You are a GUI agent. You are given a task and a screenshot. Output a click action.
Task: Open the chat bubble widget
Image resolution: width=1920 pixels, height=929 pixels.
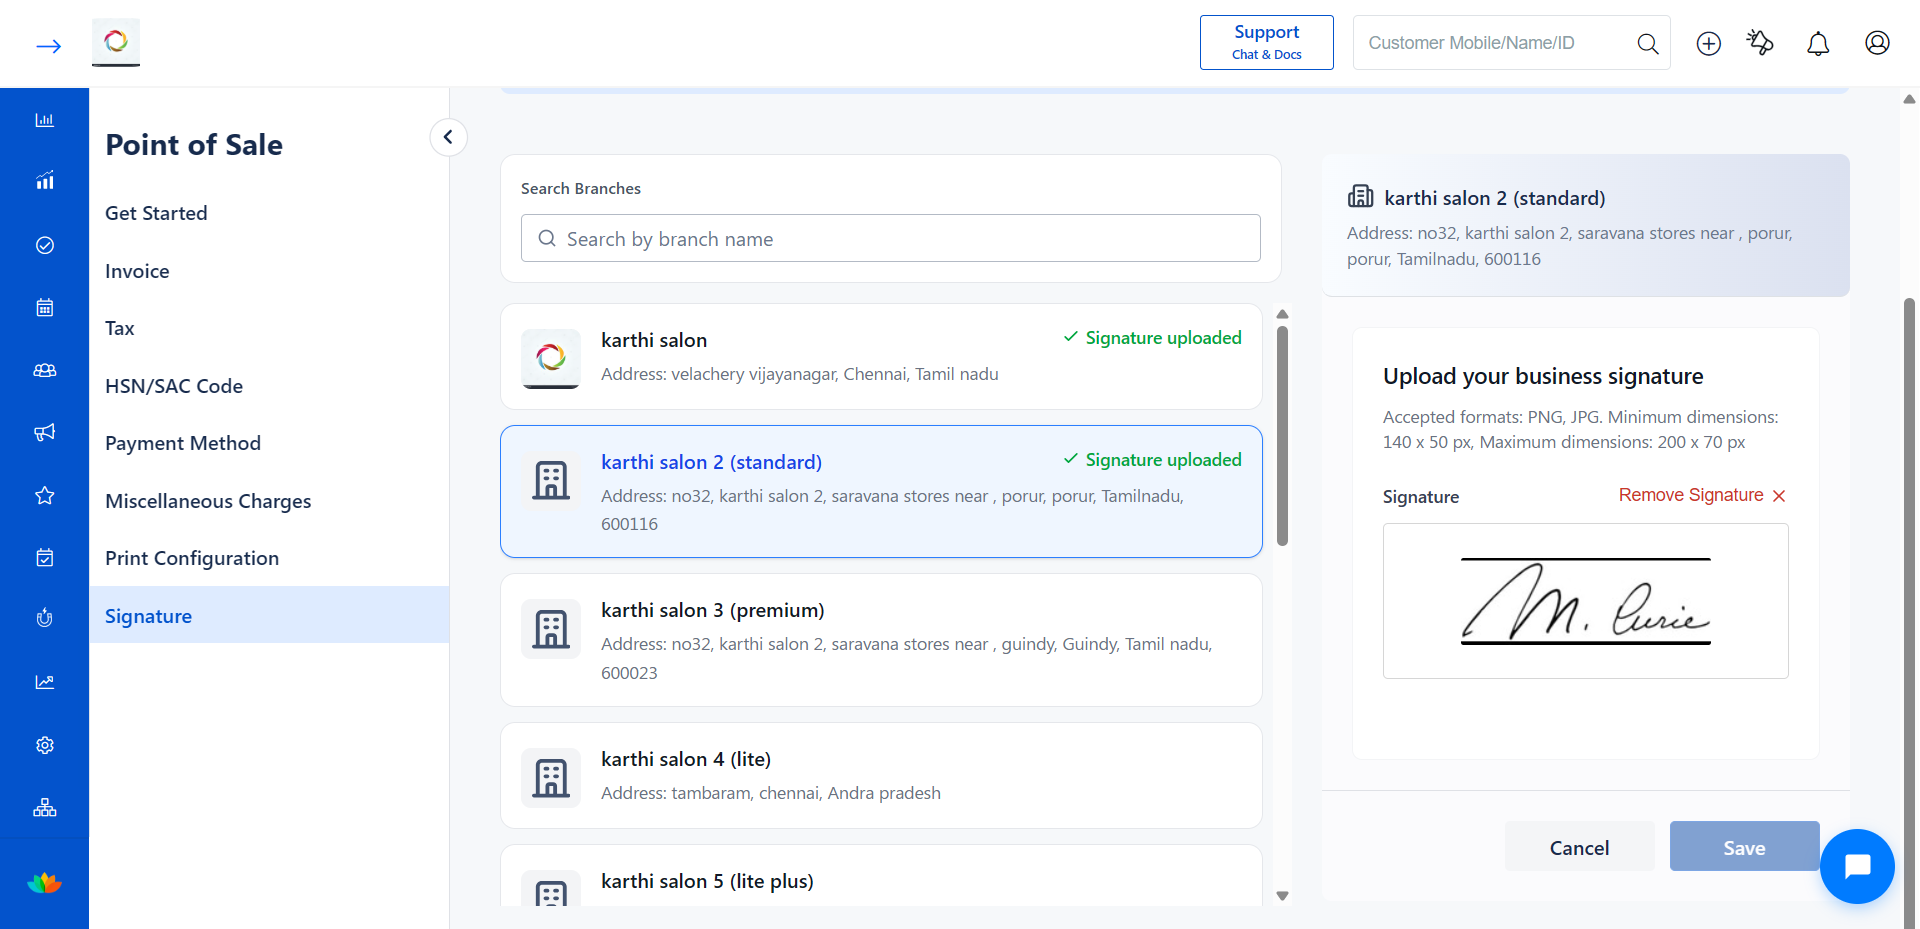(x=1857, y=866)
